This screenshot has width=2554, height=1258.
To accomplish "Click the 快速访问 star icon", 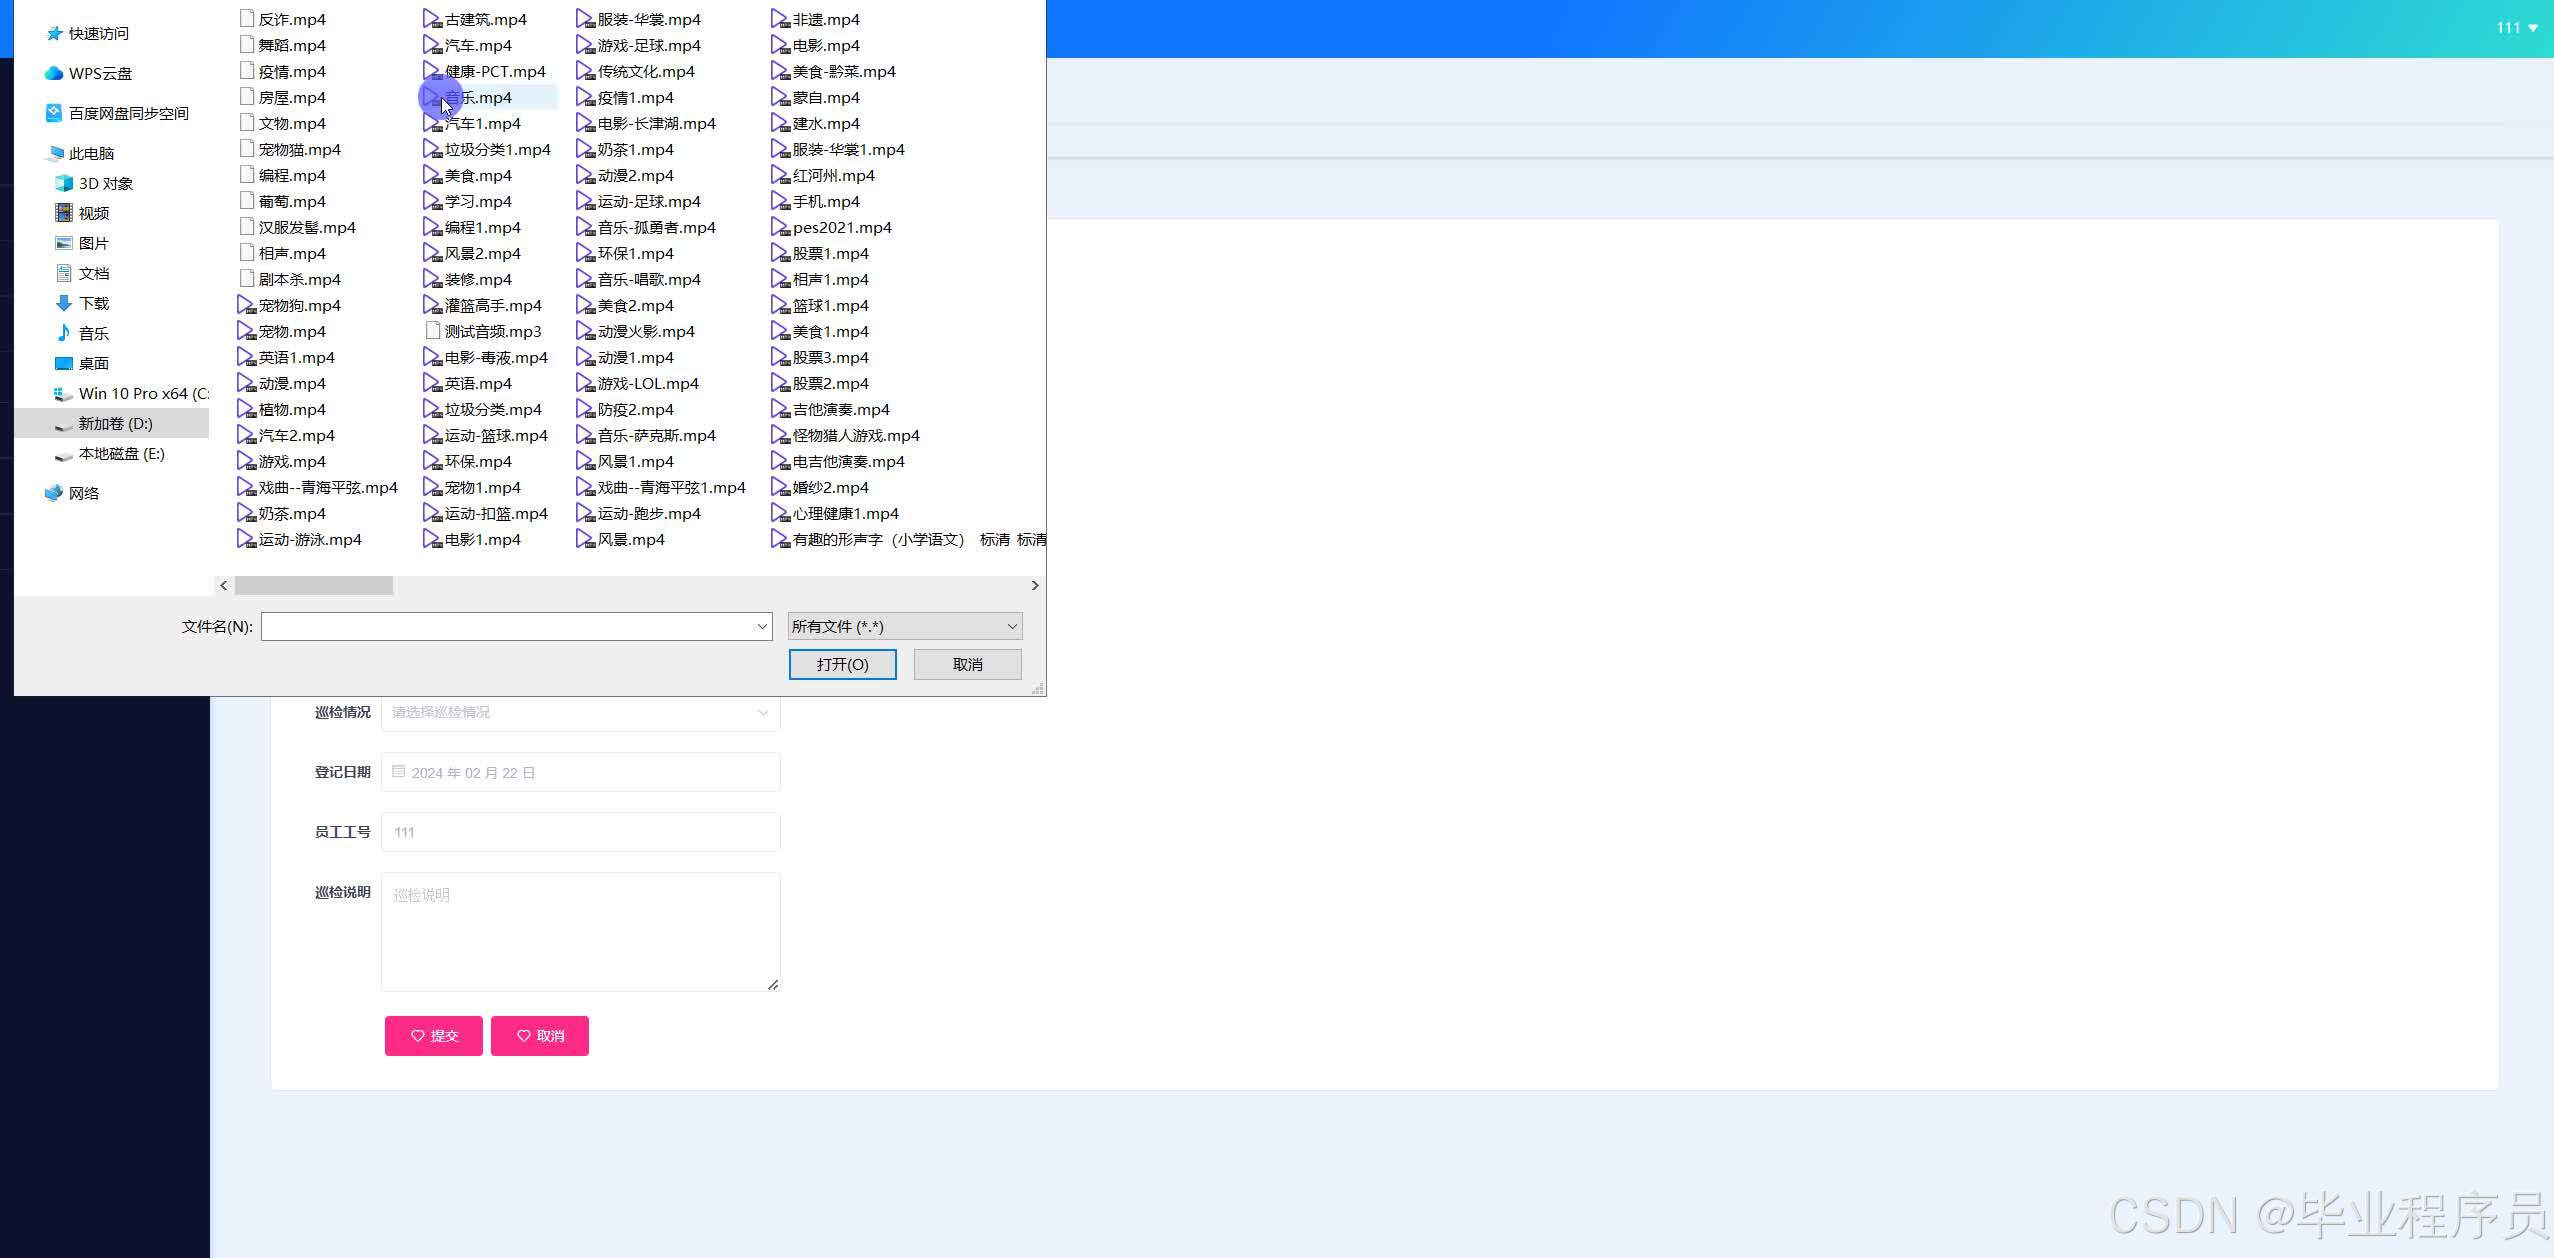I will click(54, 33).
